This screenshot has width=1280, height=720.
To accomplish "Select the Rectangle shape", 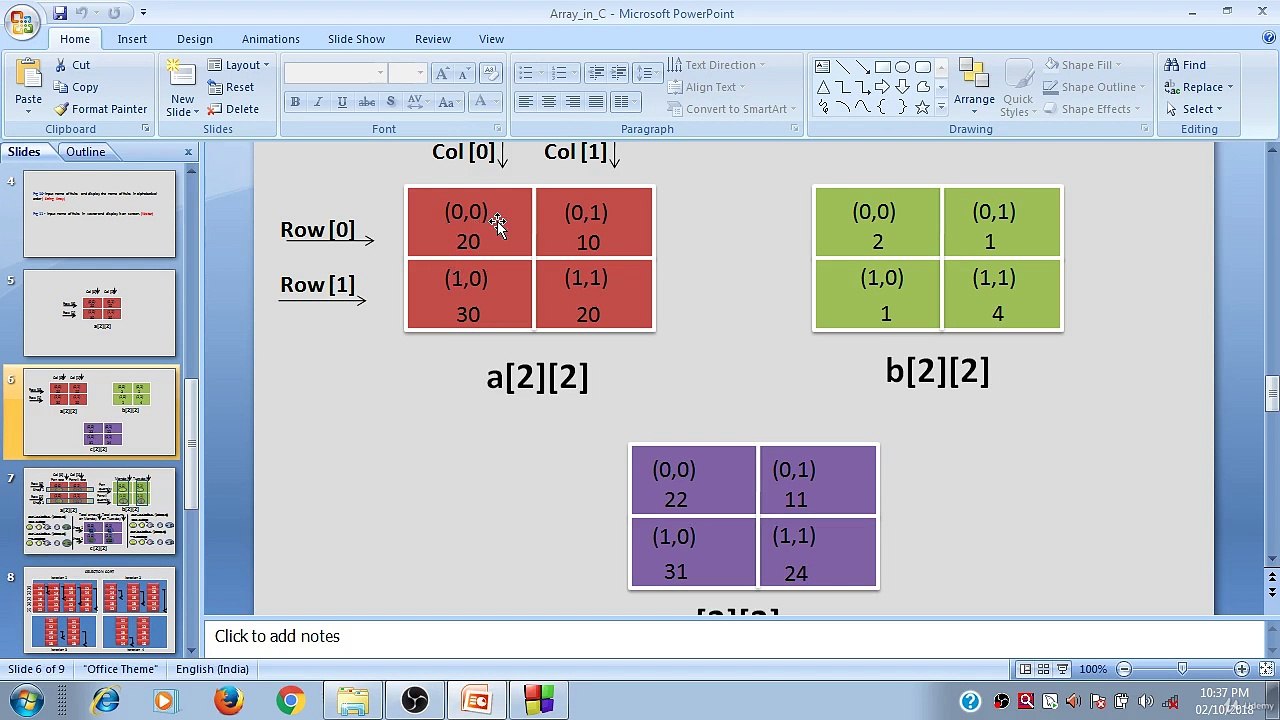I will tap(882, 67).
